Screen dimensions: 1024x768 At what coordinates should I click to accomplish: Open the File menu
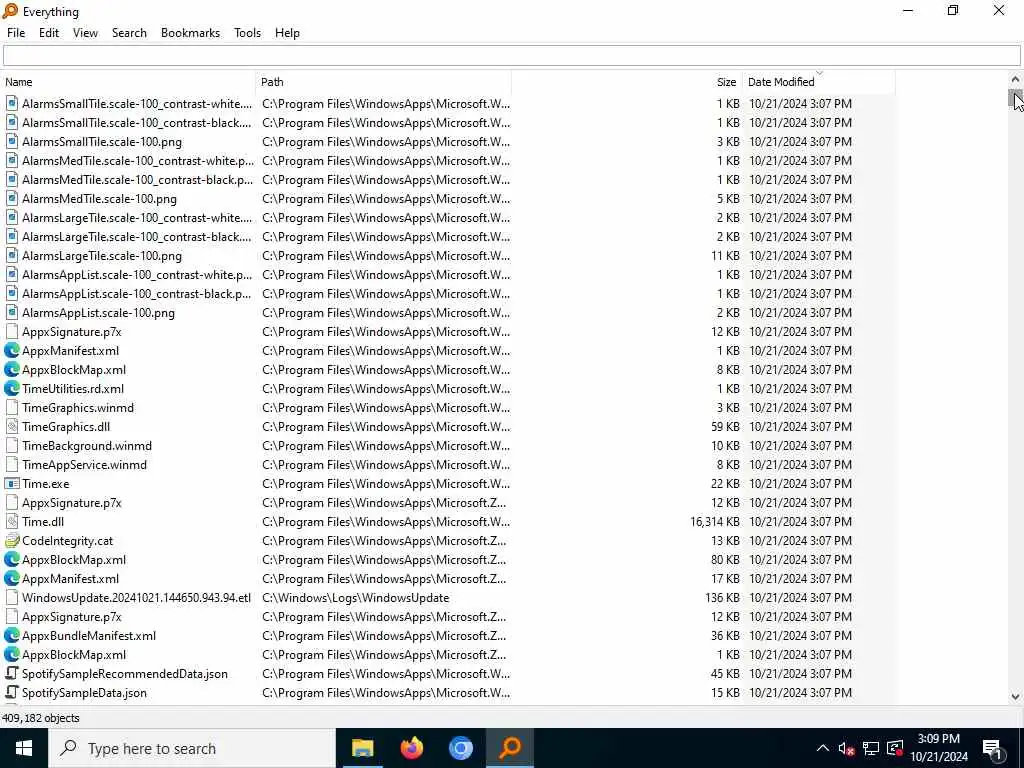pyautogui.click(x=16, y=33)
